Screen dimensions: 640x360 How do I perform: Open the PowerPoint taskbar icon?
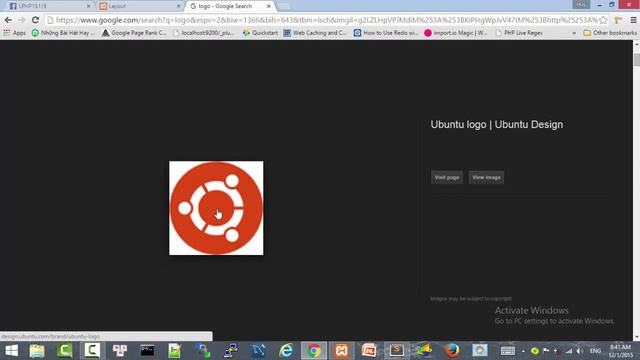point(369,351)
